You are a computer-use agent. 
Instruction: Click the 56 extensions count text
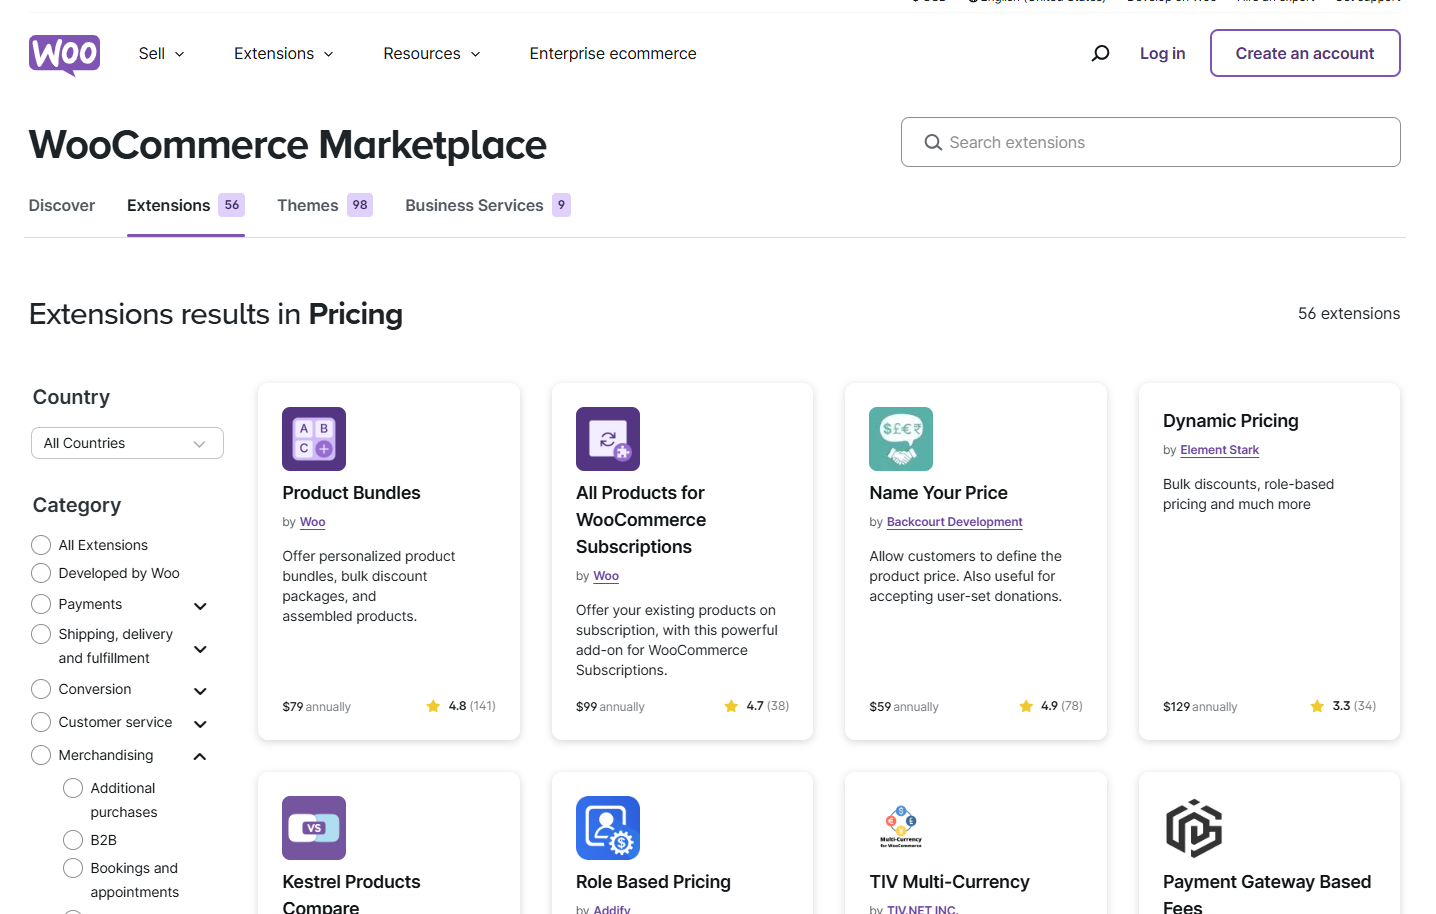1349,313
